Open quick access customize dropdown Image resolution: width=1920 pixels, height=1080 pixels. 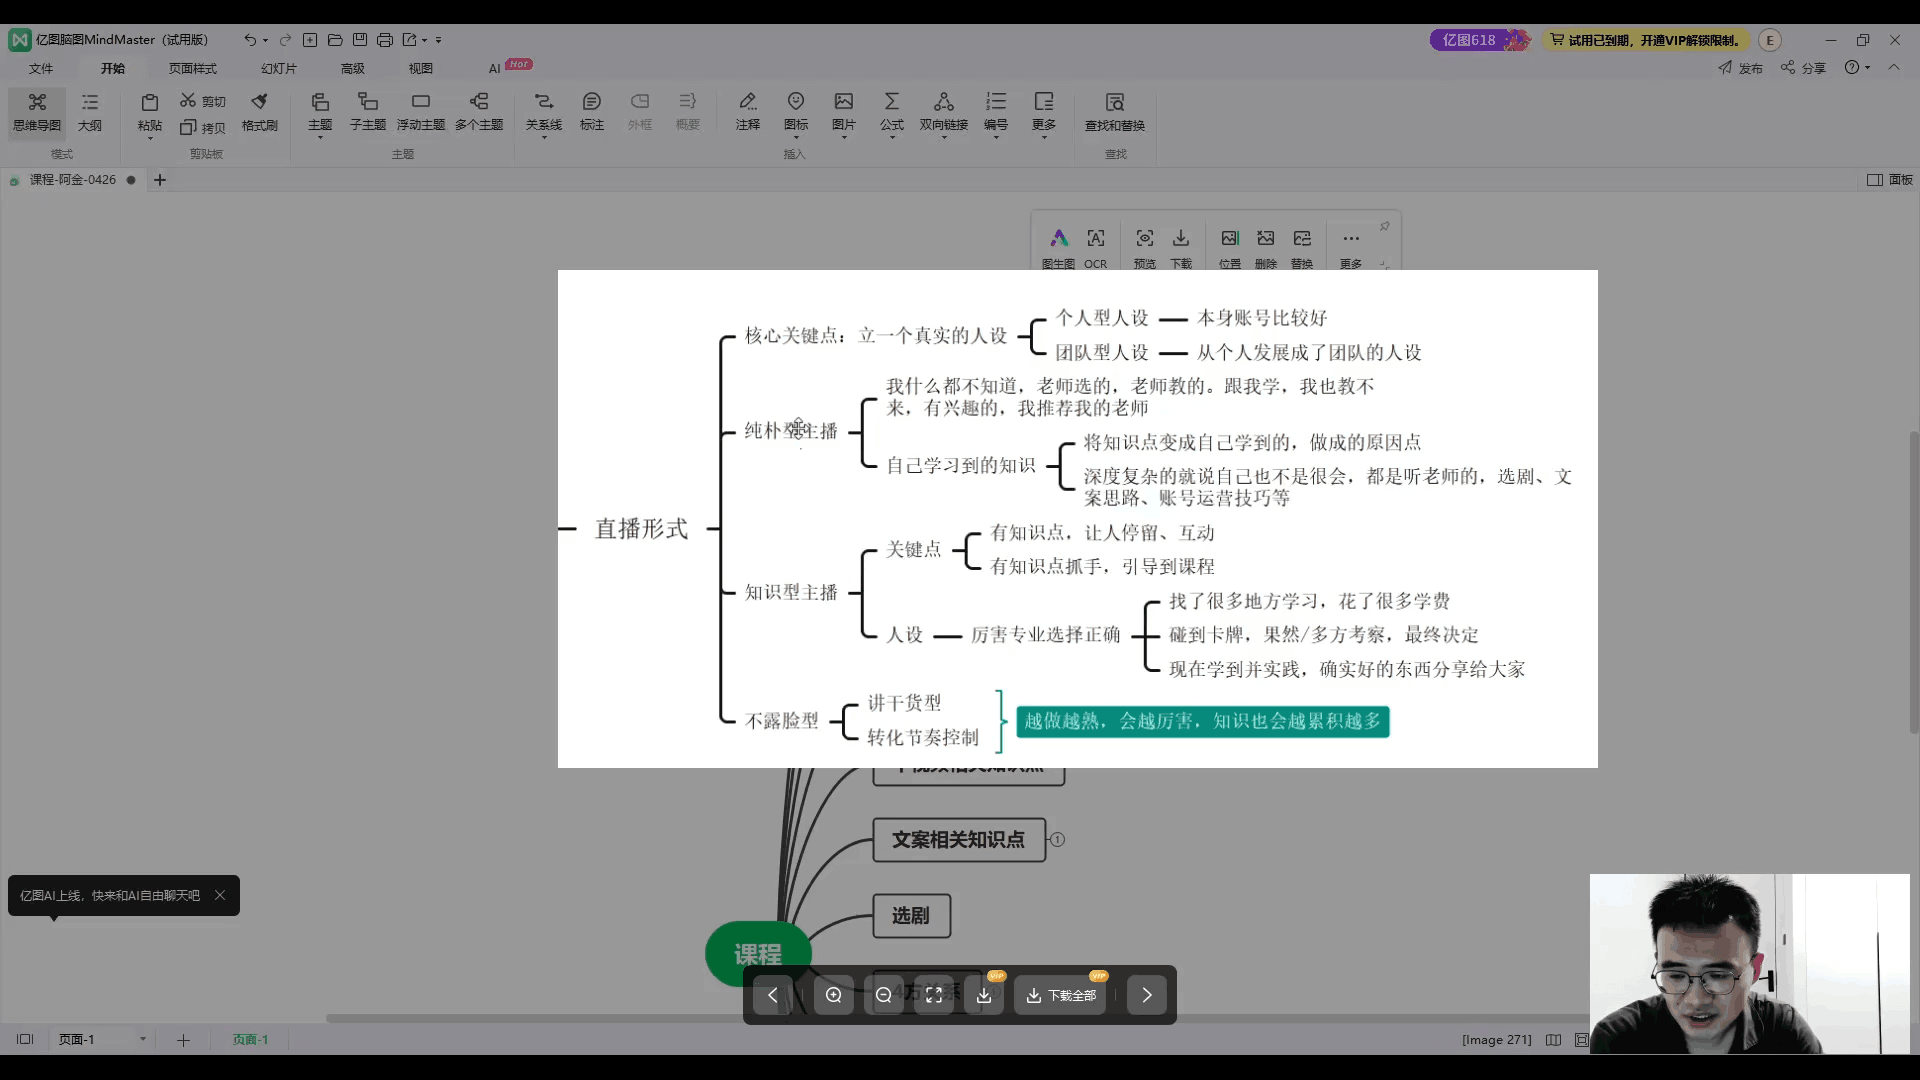point(438,41)
